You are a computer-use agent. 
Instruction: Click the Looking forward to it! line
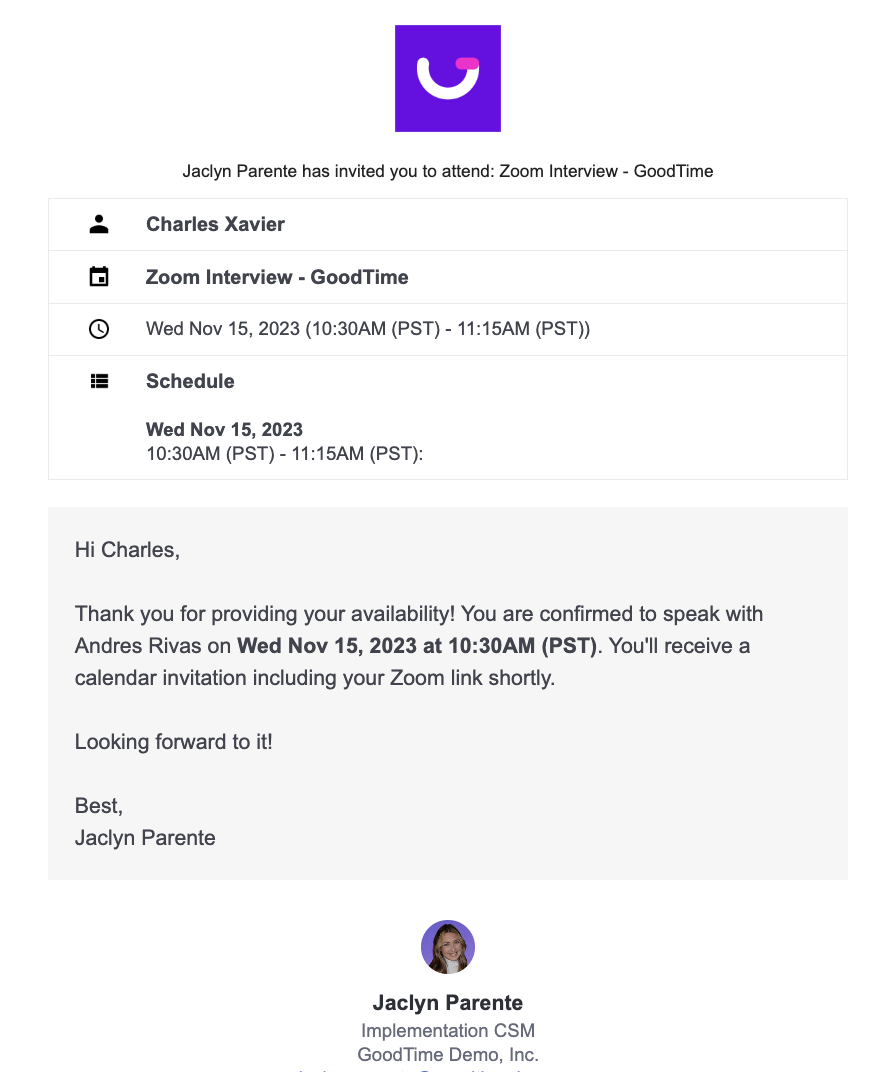tap(173, 742)
